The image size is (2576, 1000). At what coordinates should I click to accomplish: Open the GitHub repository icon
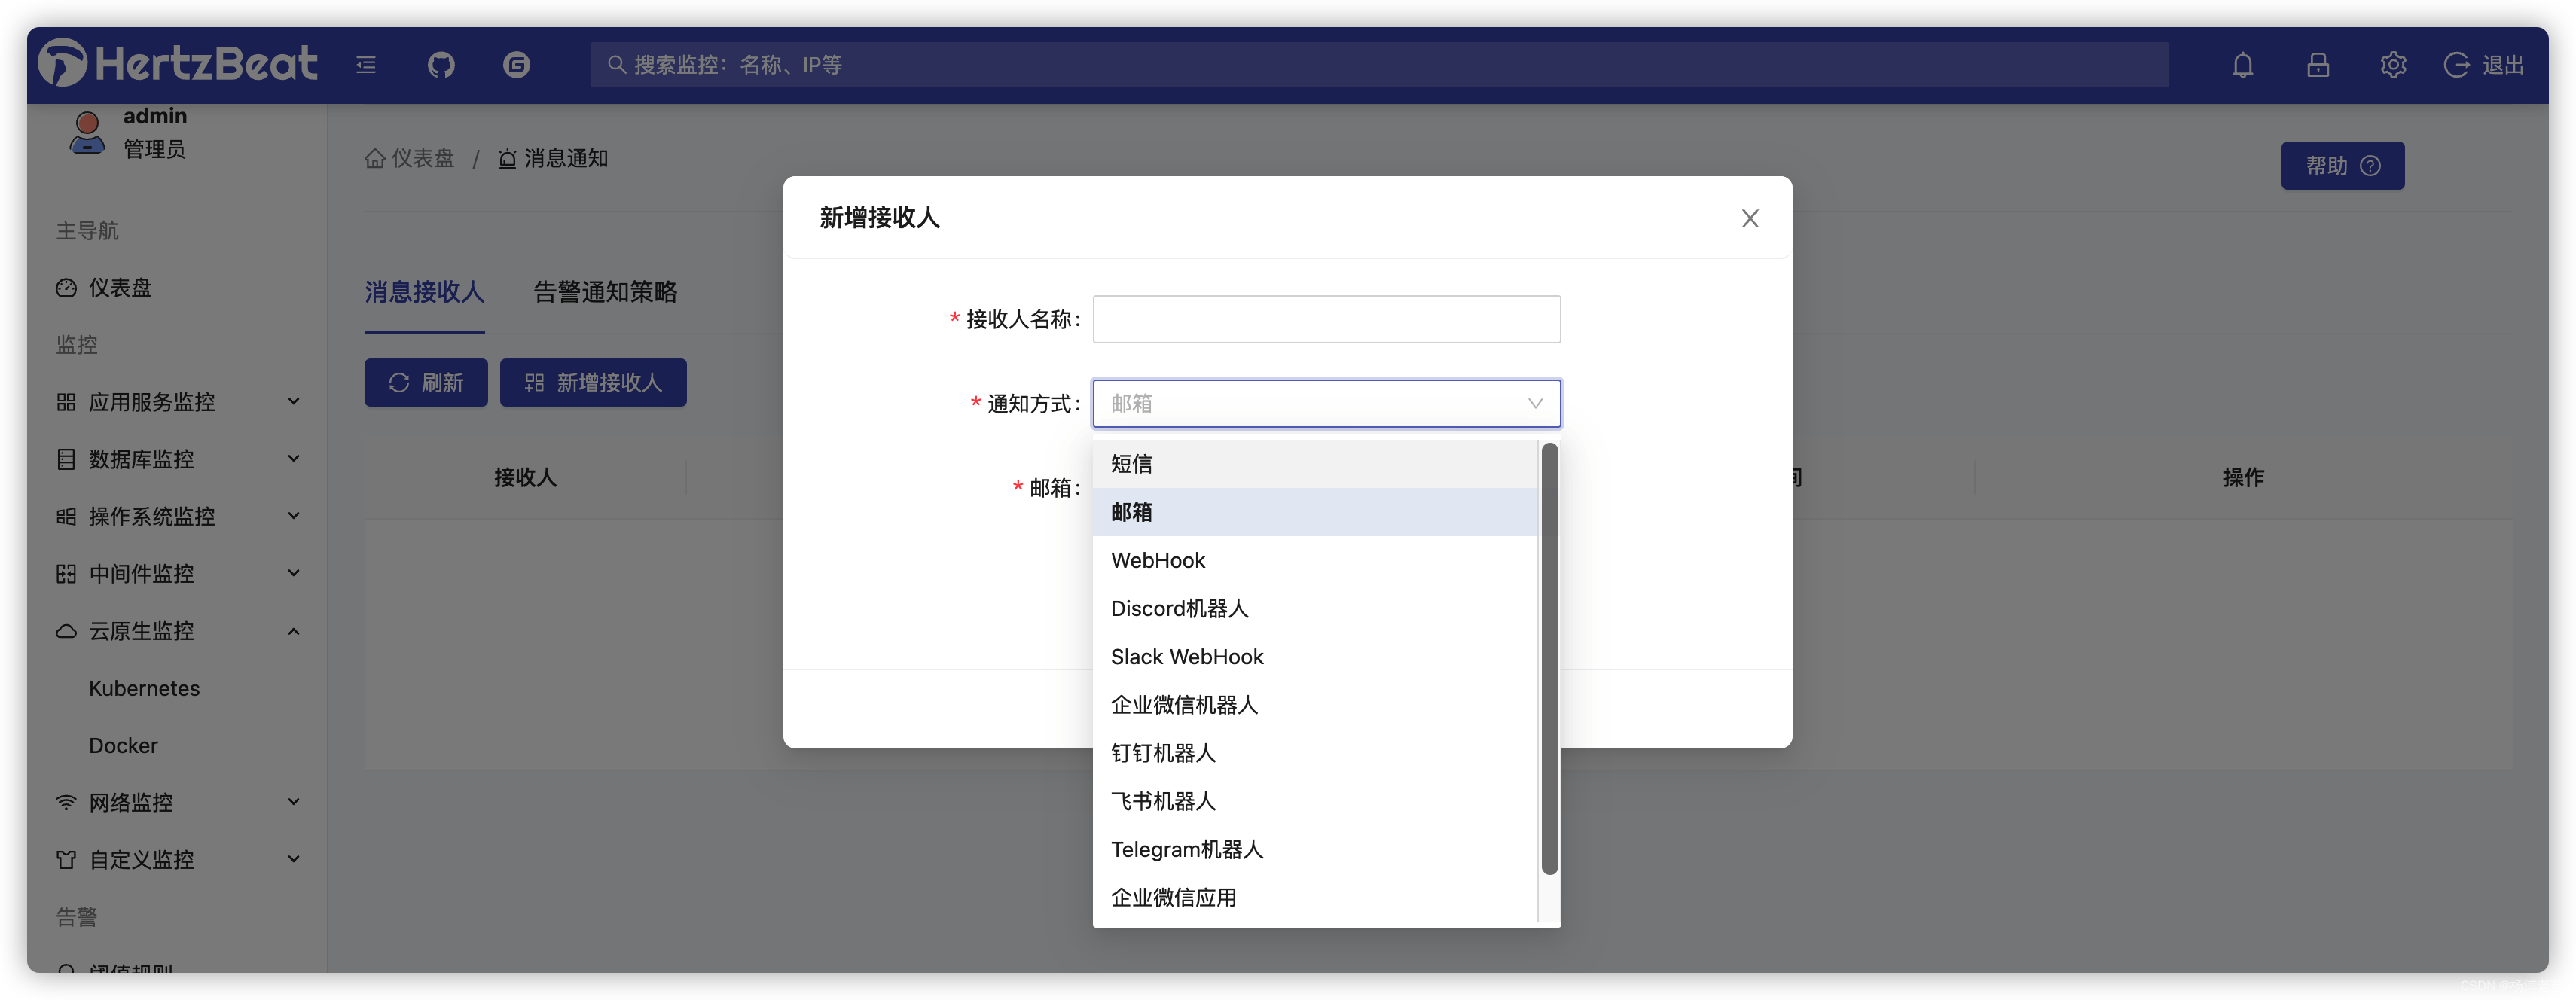(441, 65)
